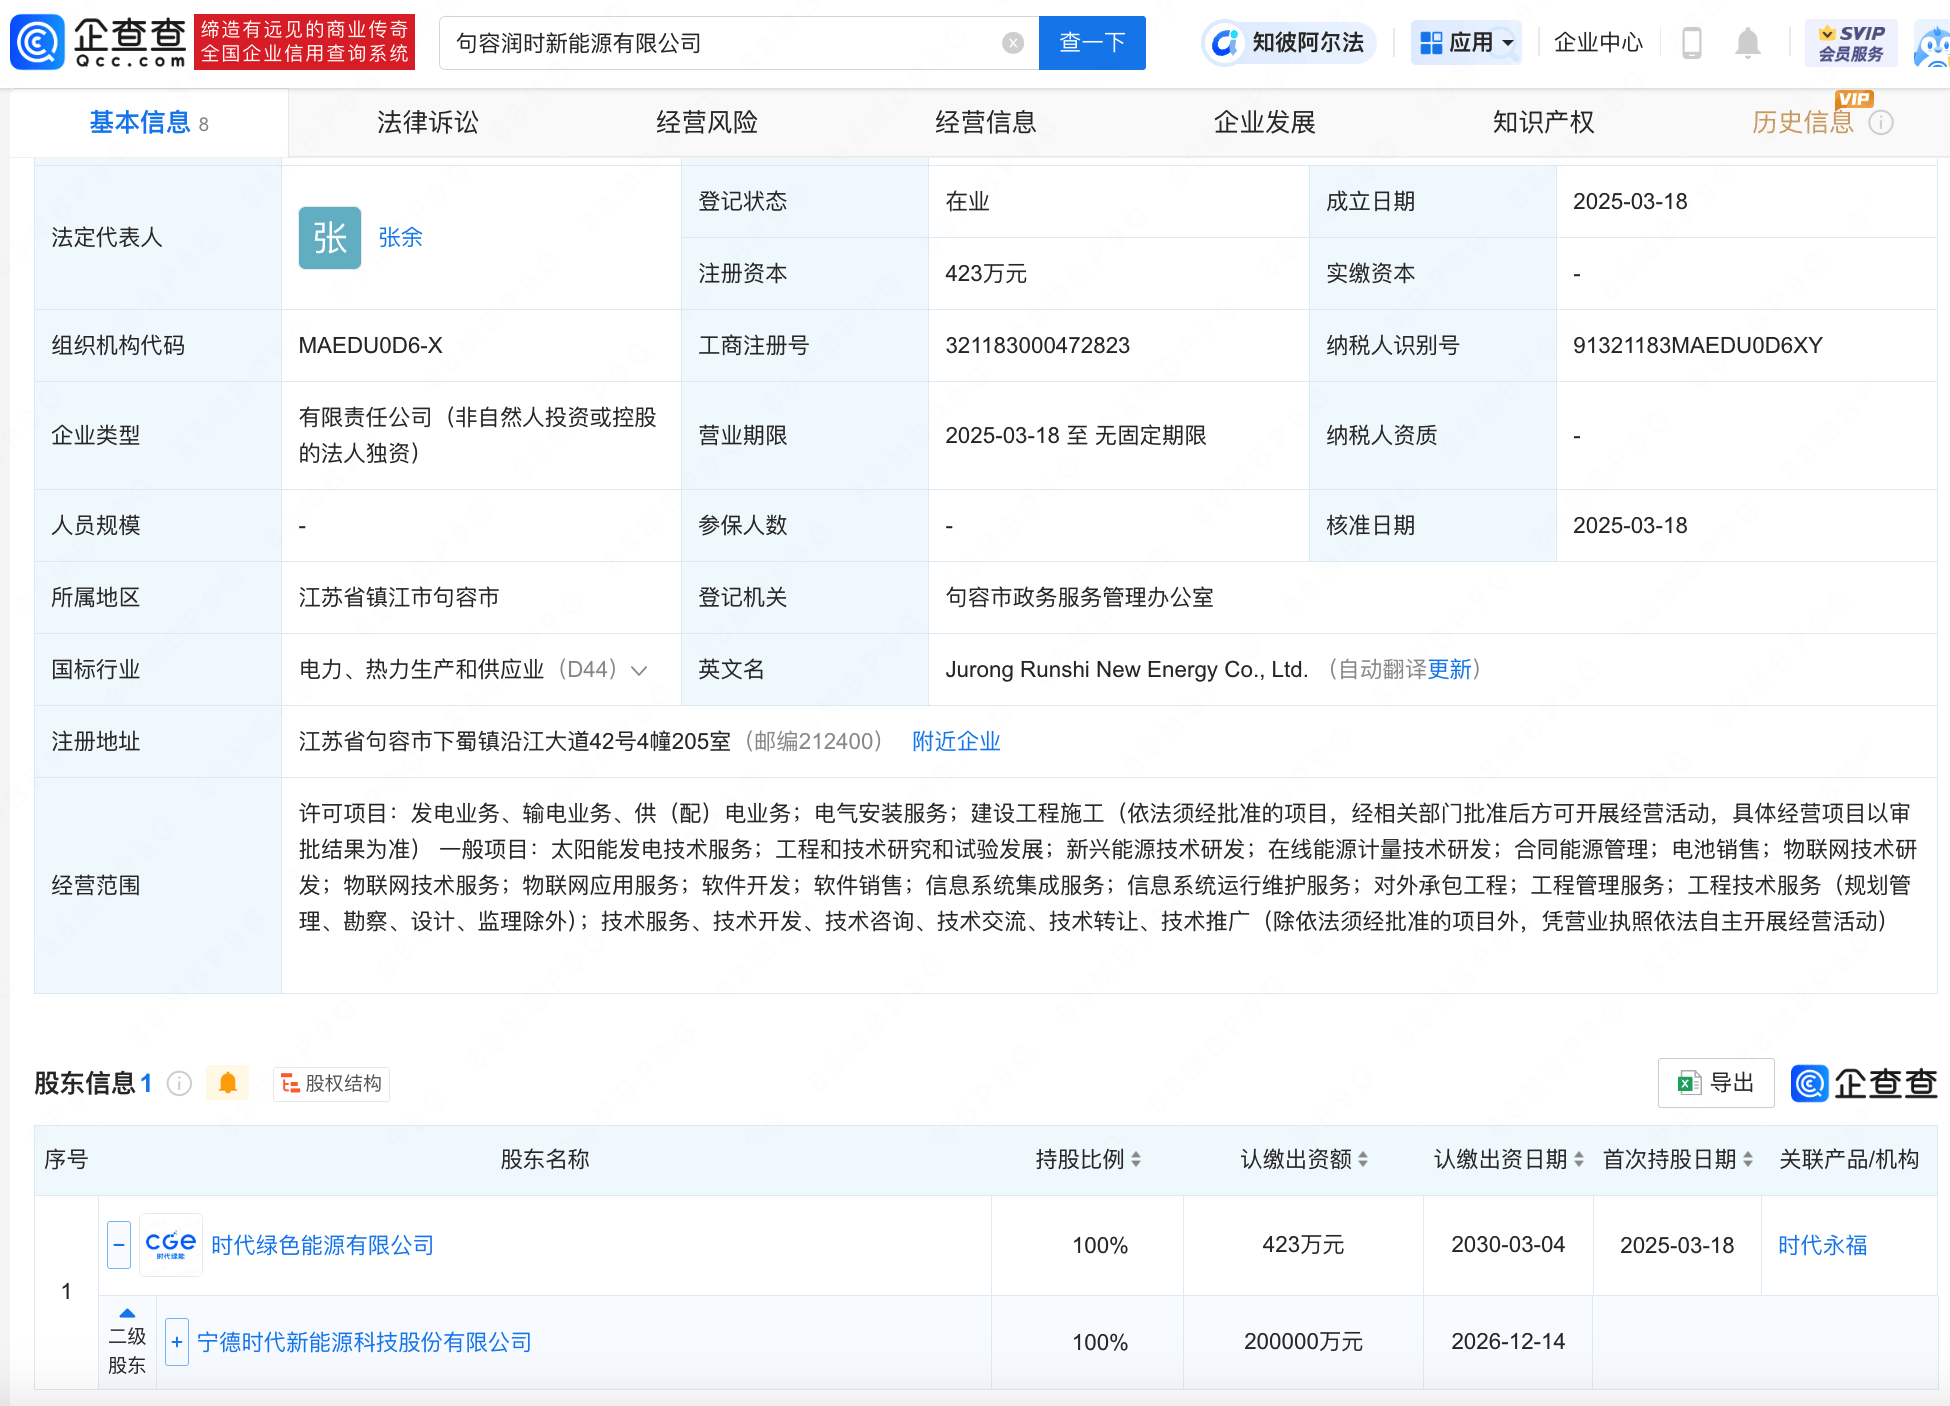Switch to 知识产权 tab
1950x1406 pixels.
click(x=1544, y=123)
